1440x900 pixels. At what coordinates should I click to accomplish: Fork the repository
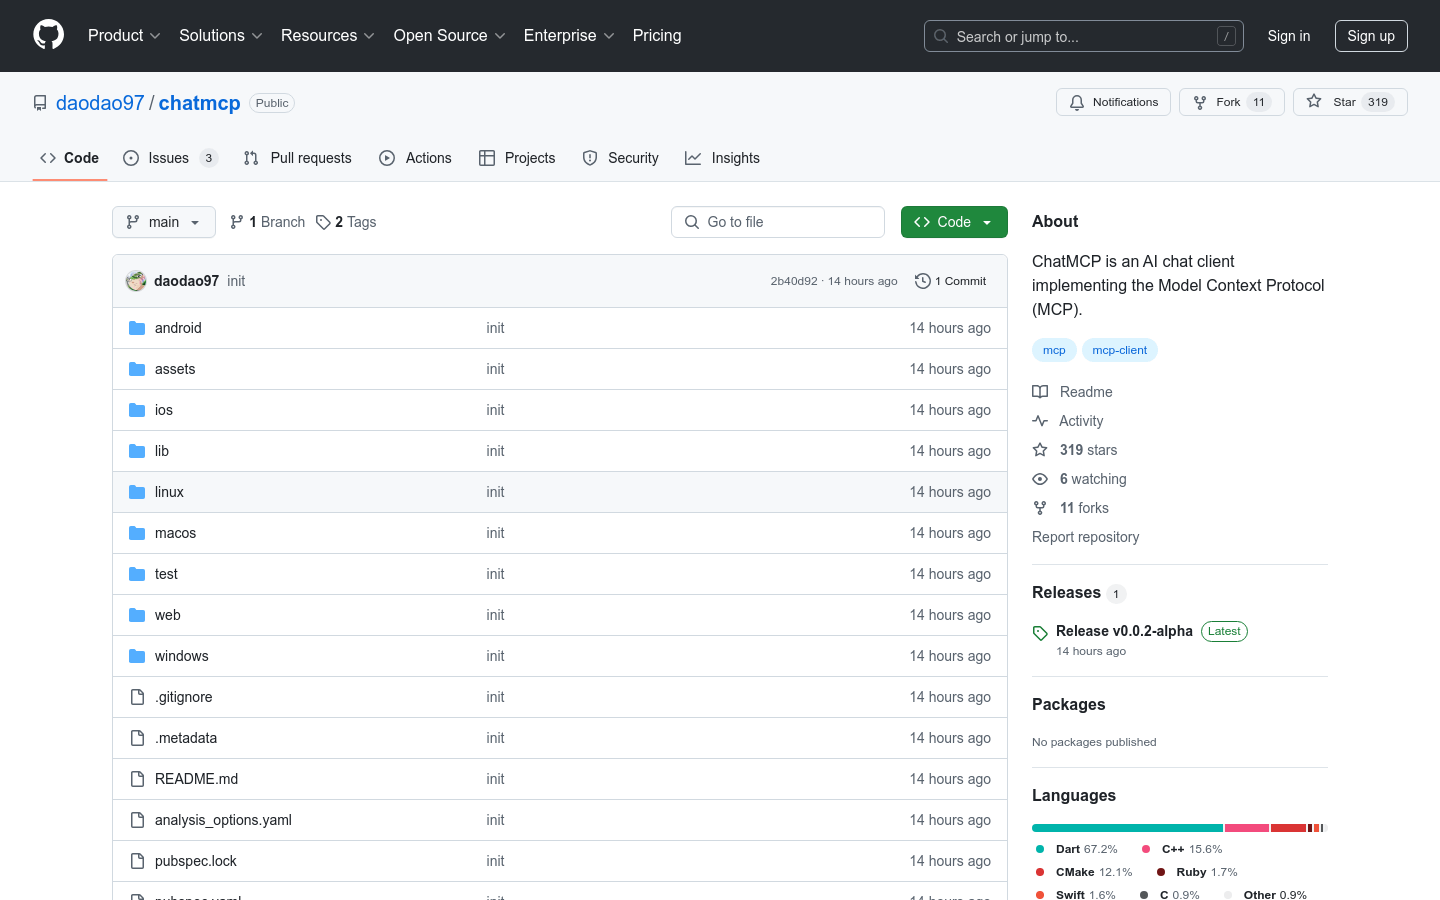[1232, 102]
